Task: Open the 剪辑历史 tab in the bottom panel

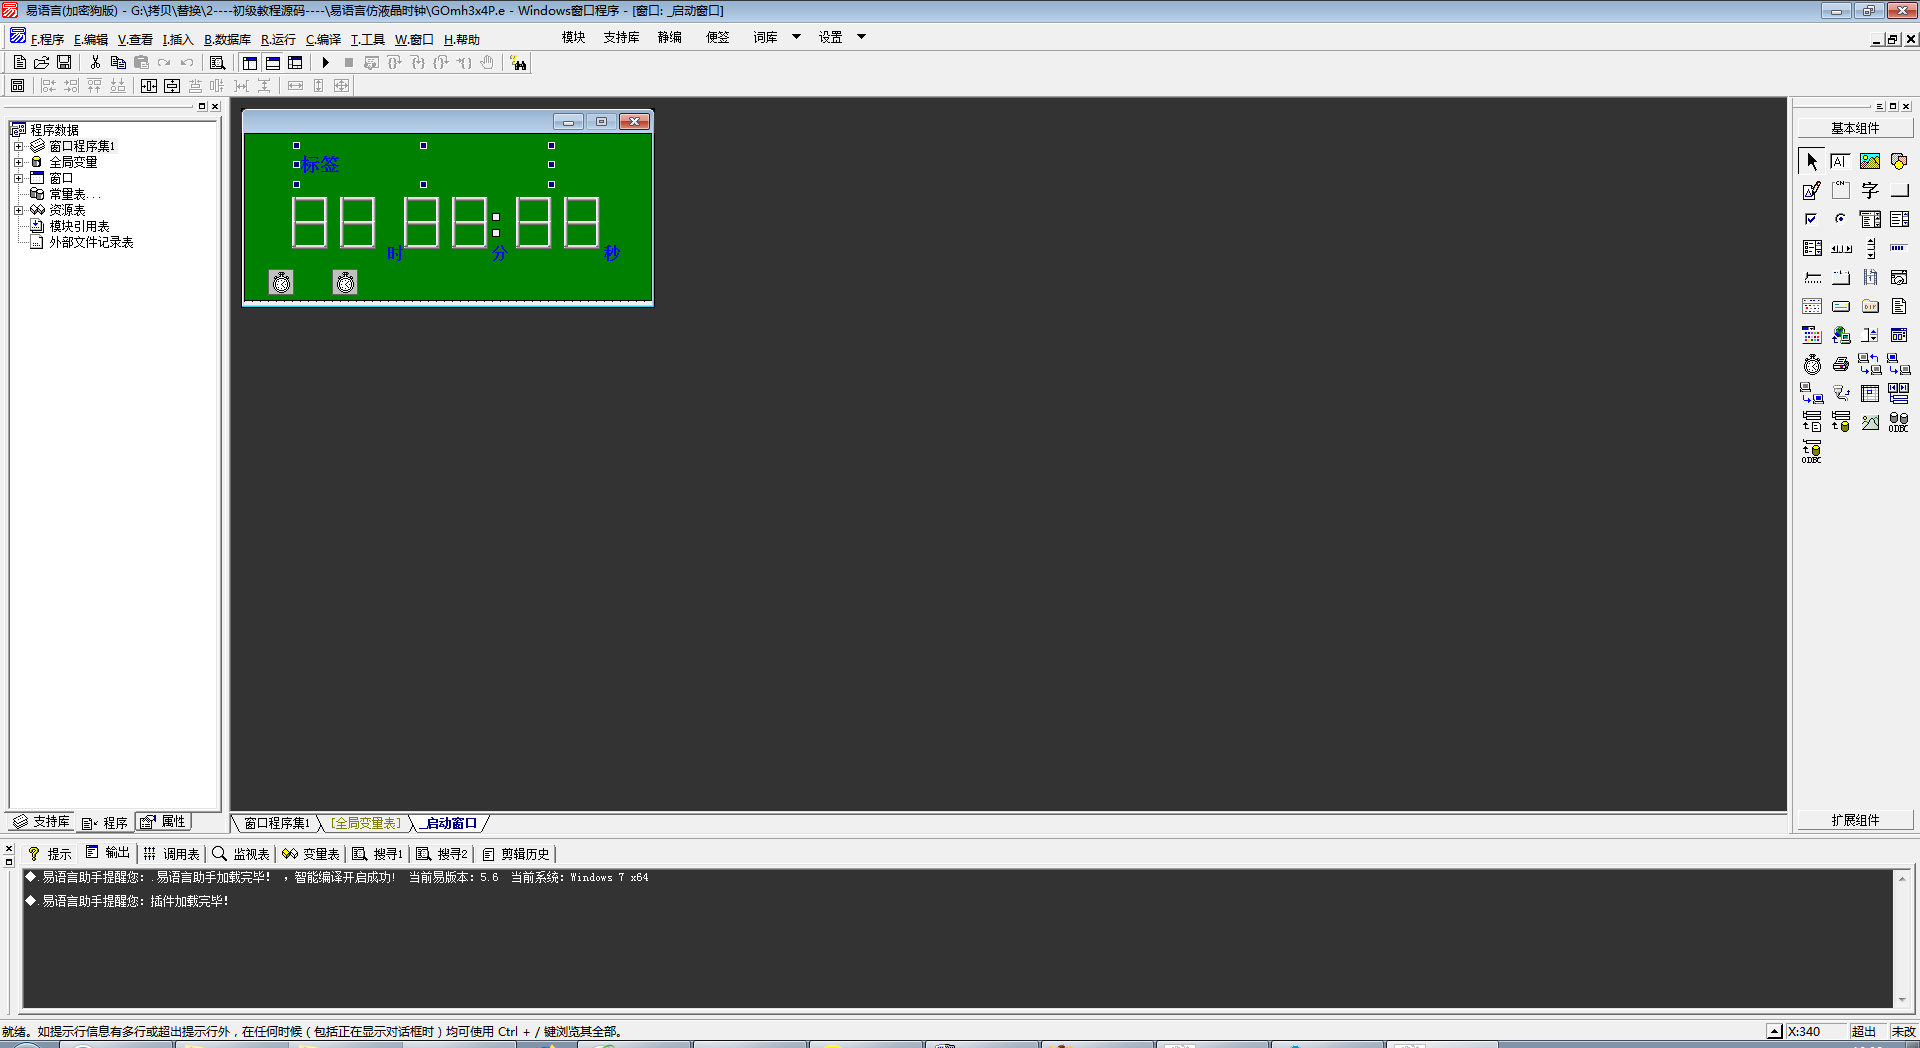Action: pos(516,854)
